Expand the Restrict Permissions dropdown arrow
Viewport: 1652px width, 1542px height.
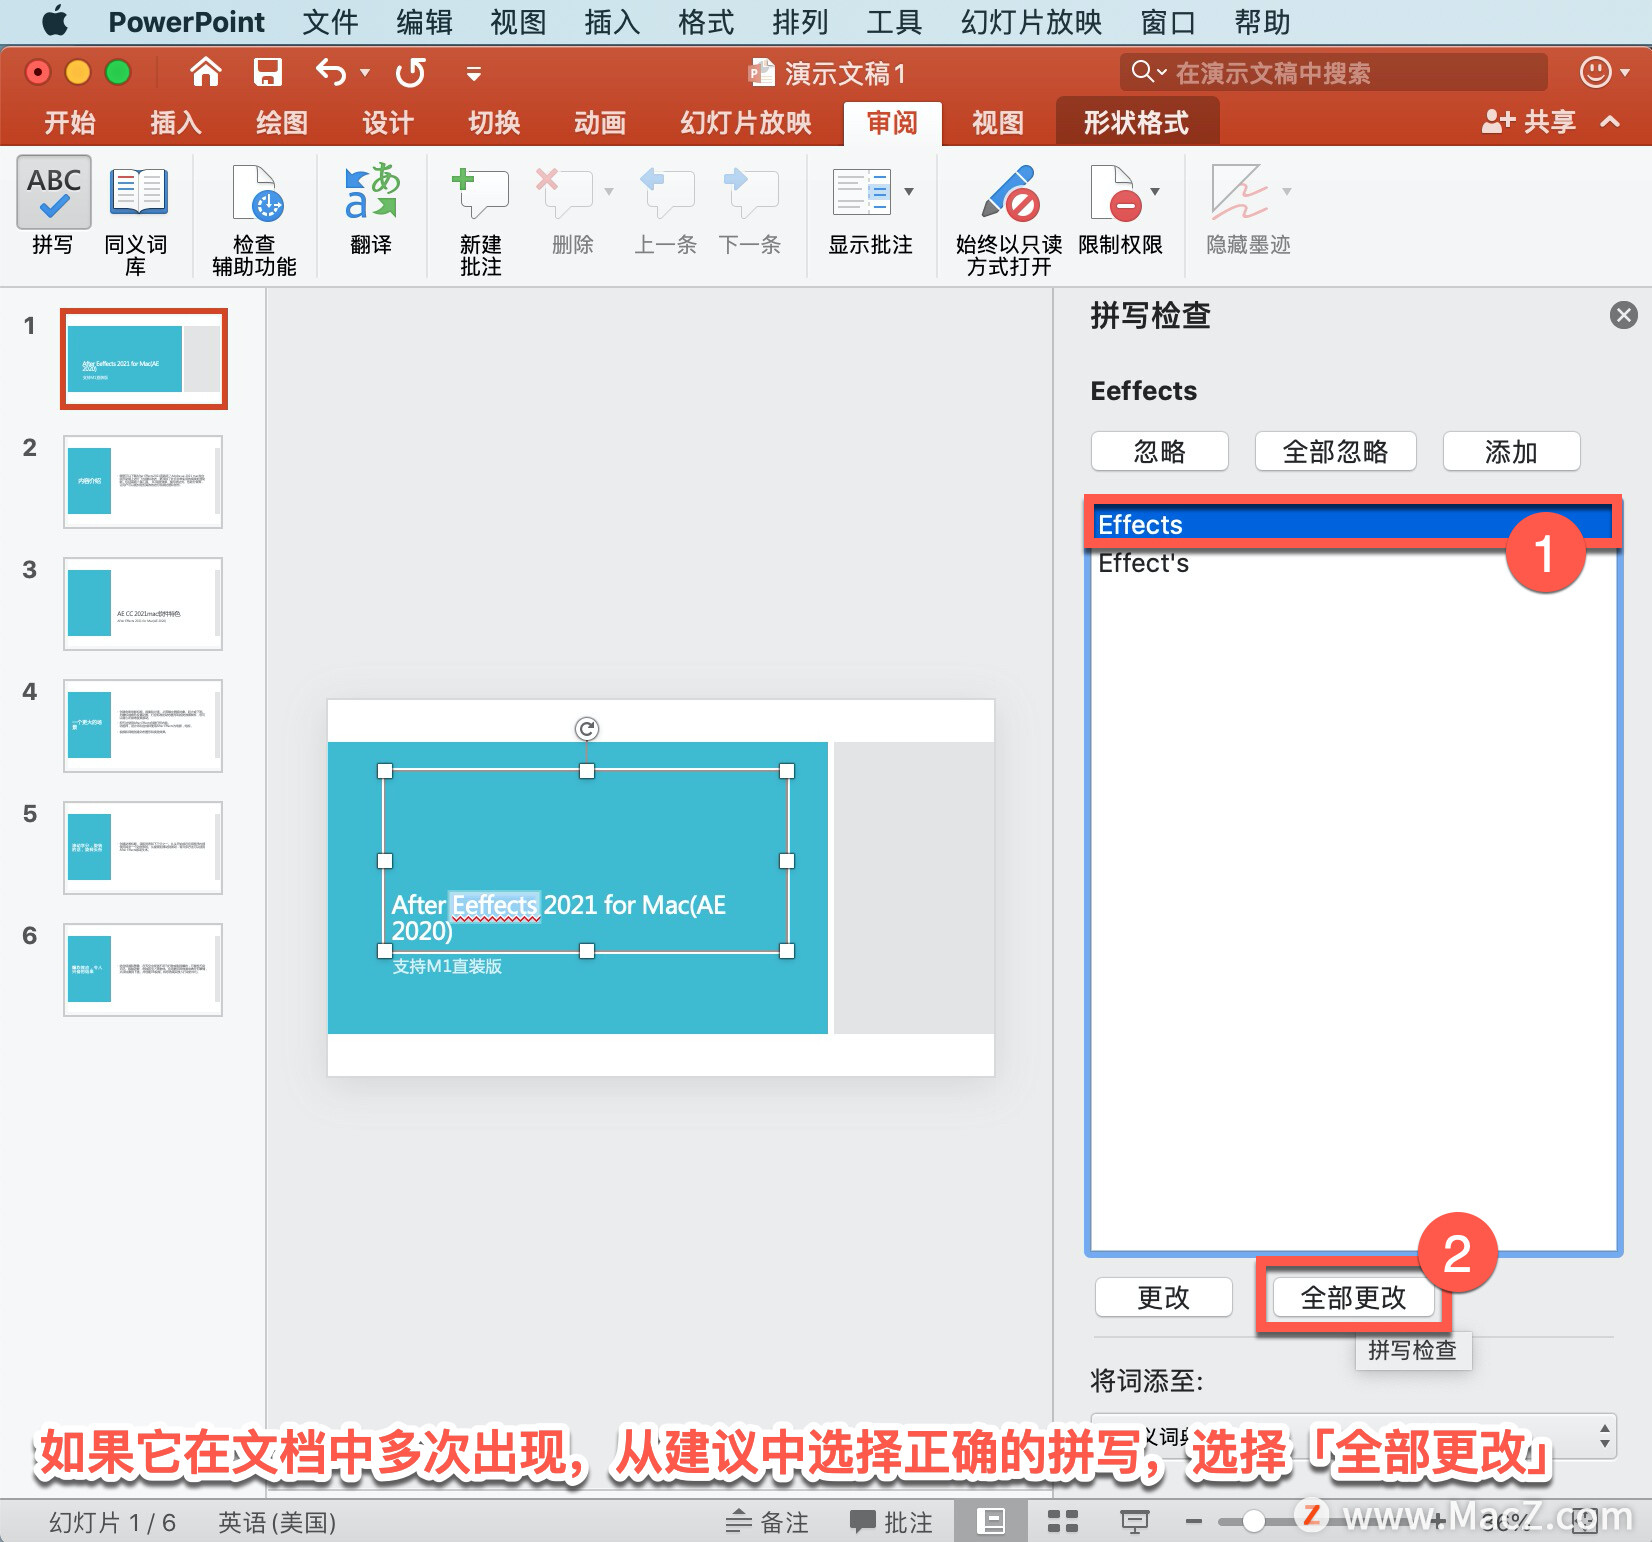tap(1155, 191)
